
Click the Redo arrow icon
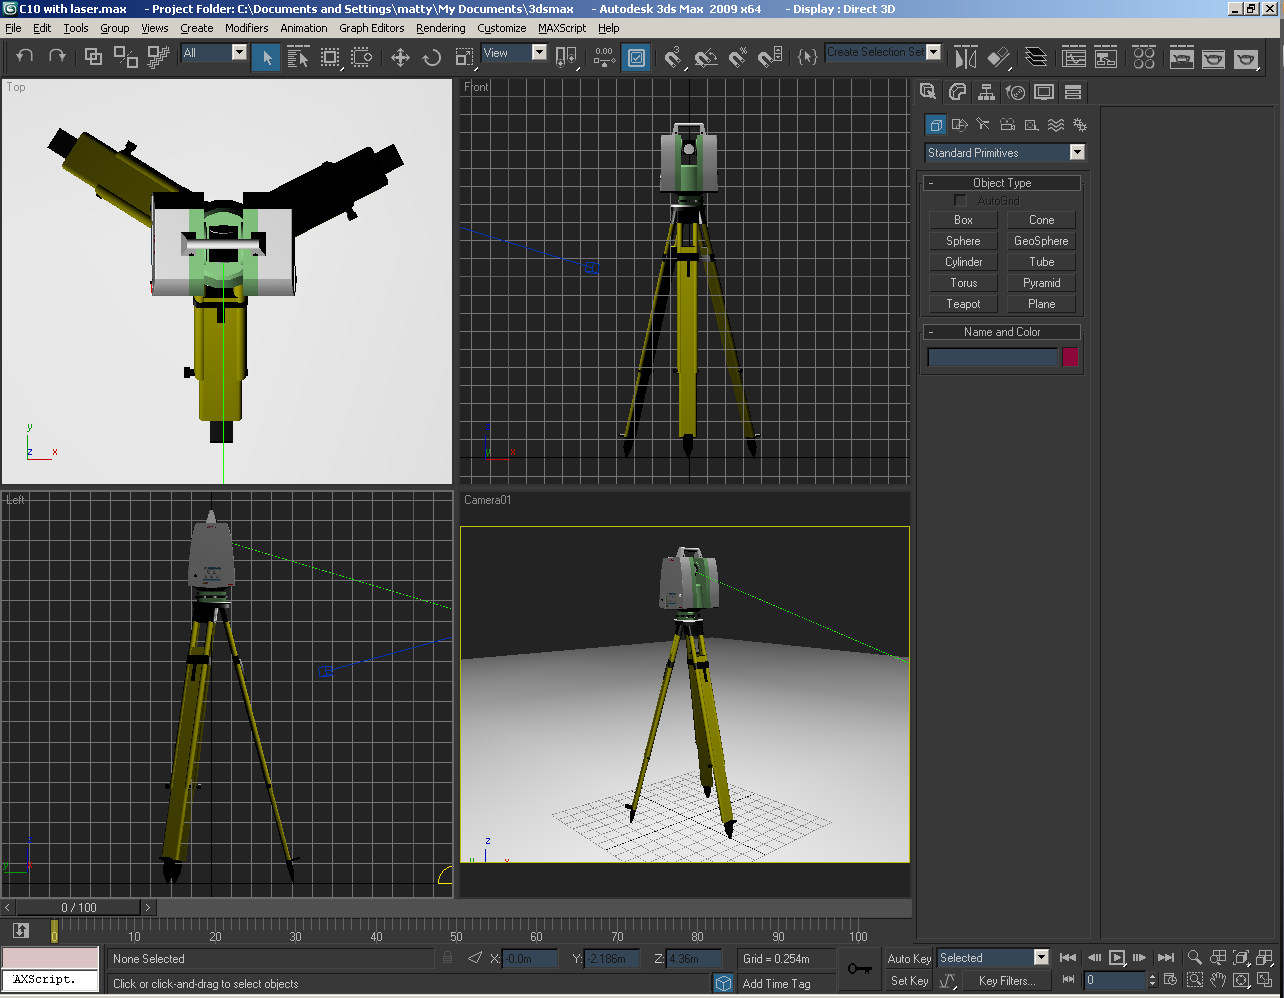coord(57,57)
